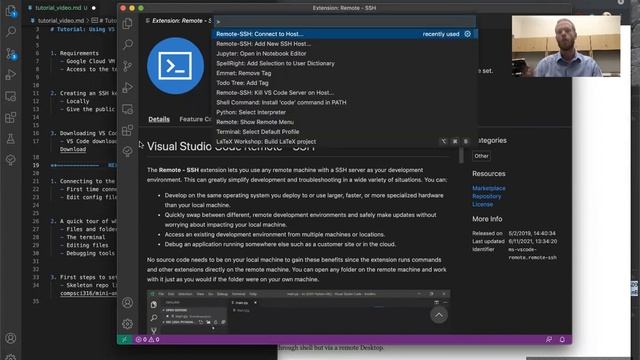The width and height of the screenshot is (640, 360).
Task: Select Python: Select Interpreter command
Action: [344, 112]
